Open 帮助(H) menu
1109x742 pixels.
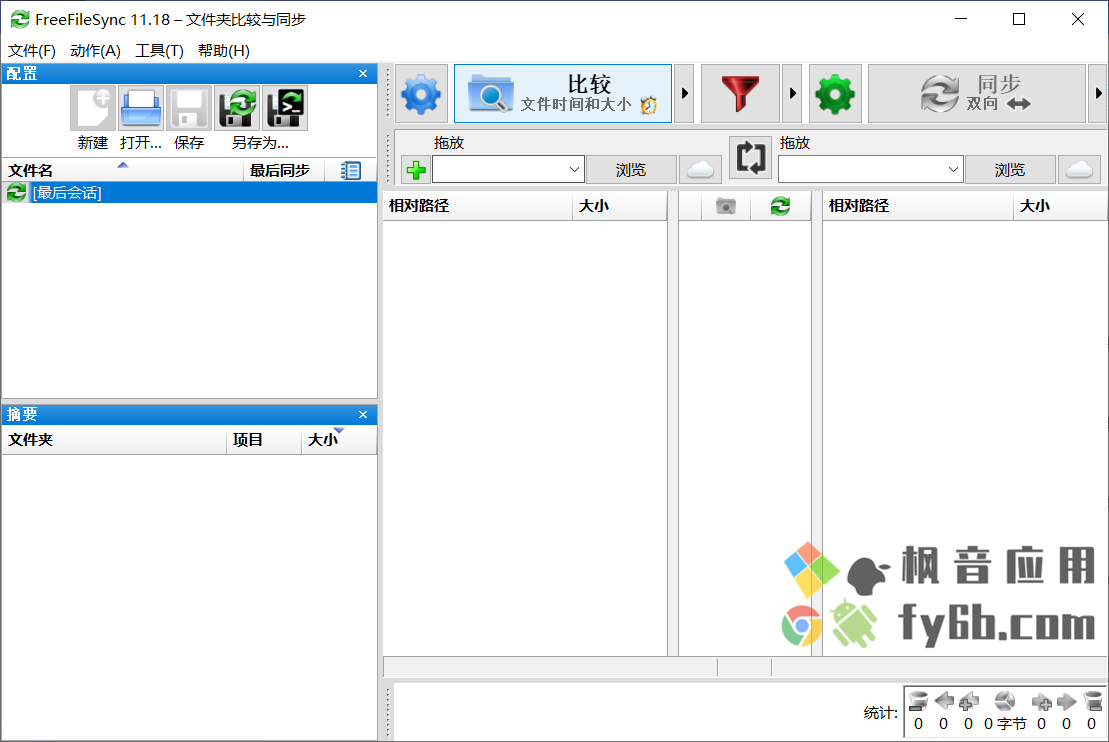click(x=223, y=51)
